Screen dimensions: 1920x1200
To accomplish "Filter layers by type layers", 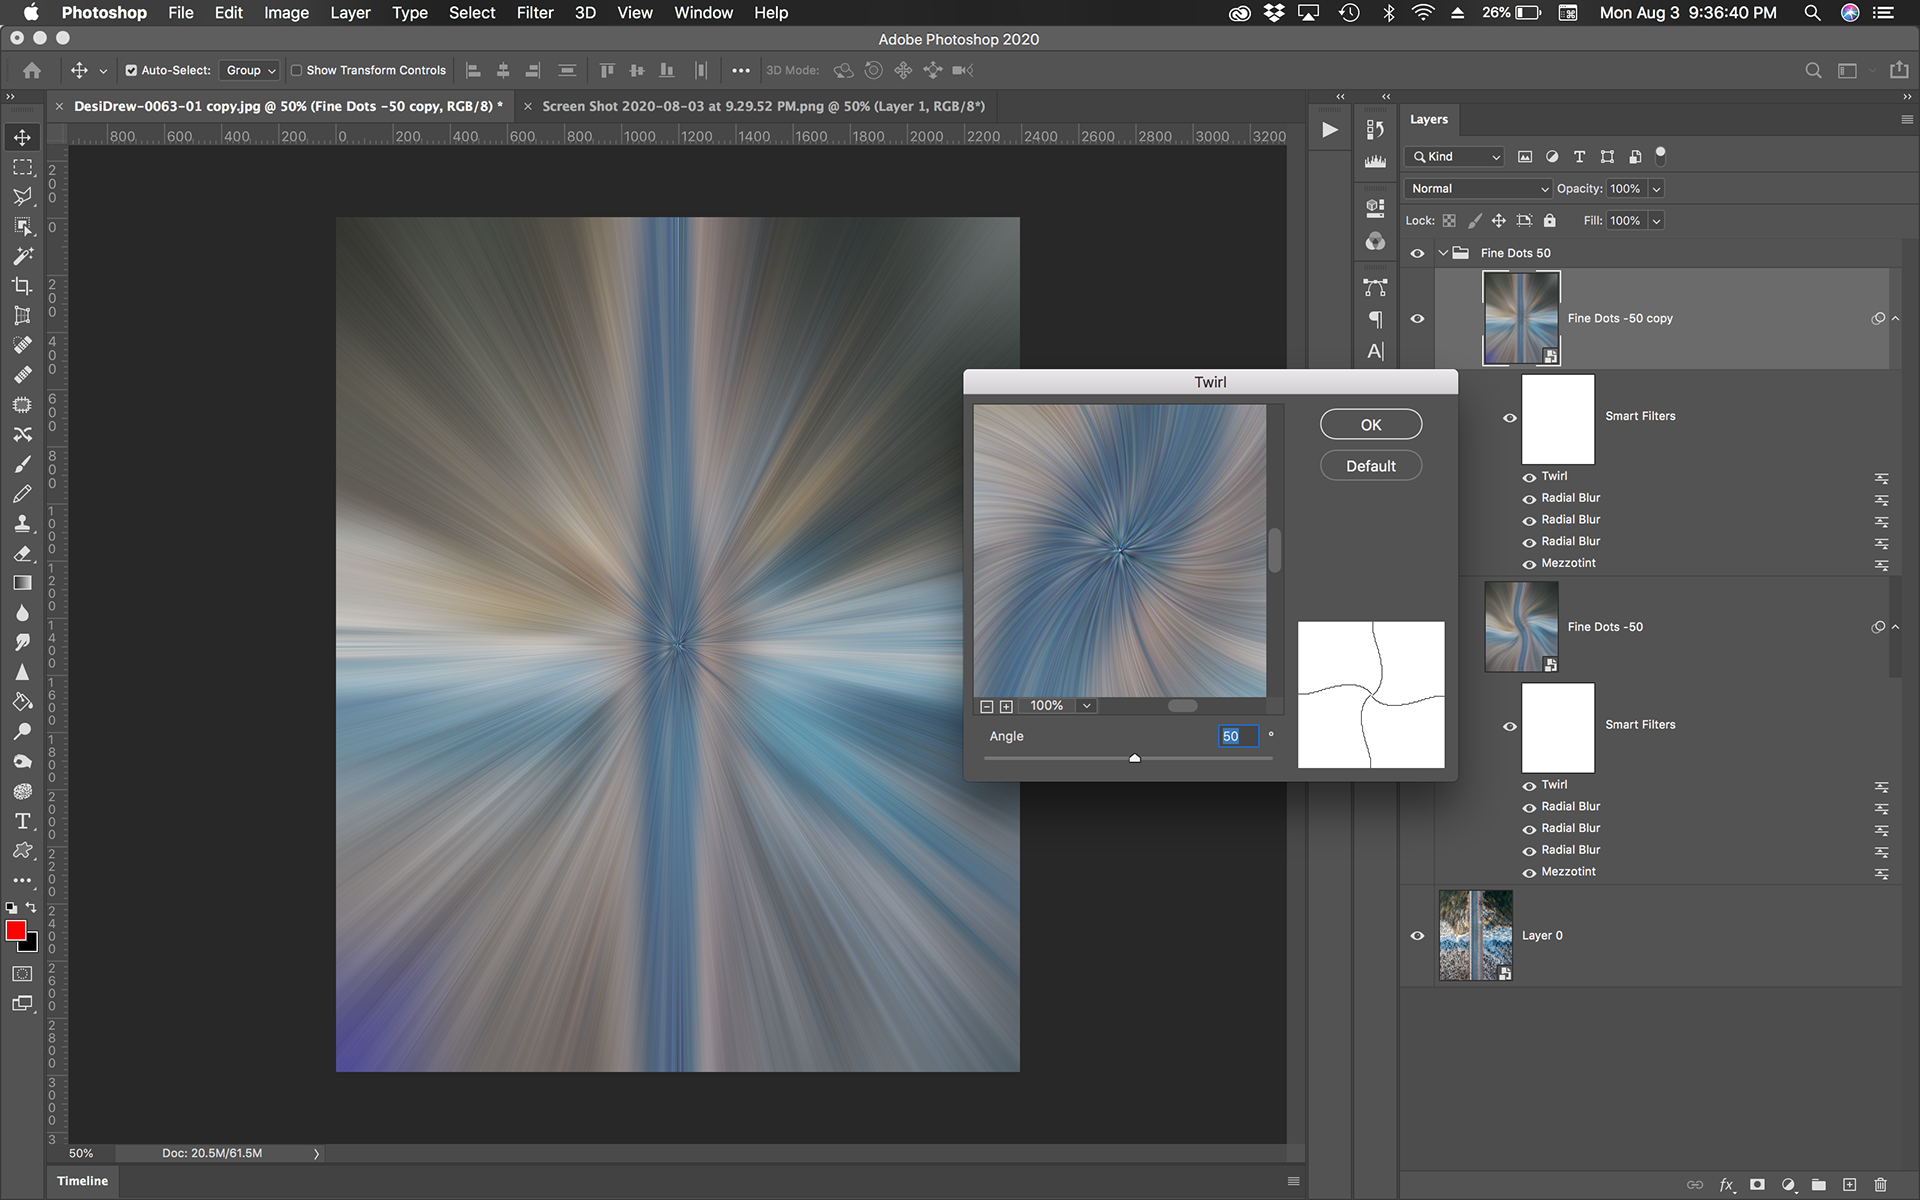I will pyautogui.click(x=1579, y=157).
